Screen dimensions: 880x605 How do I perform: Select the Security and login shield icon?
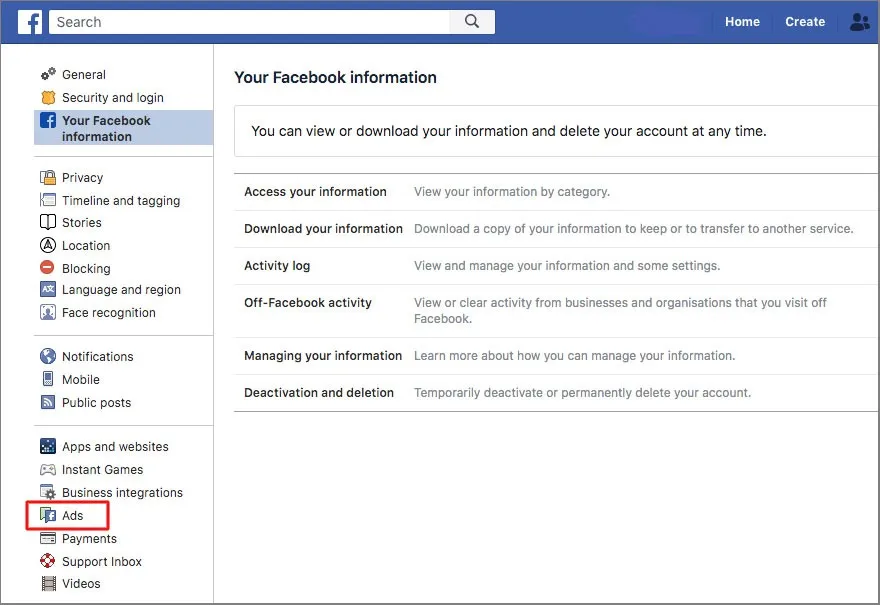pyautogui.click(x=48, y=97)
